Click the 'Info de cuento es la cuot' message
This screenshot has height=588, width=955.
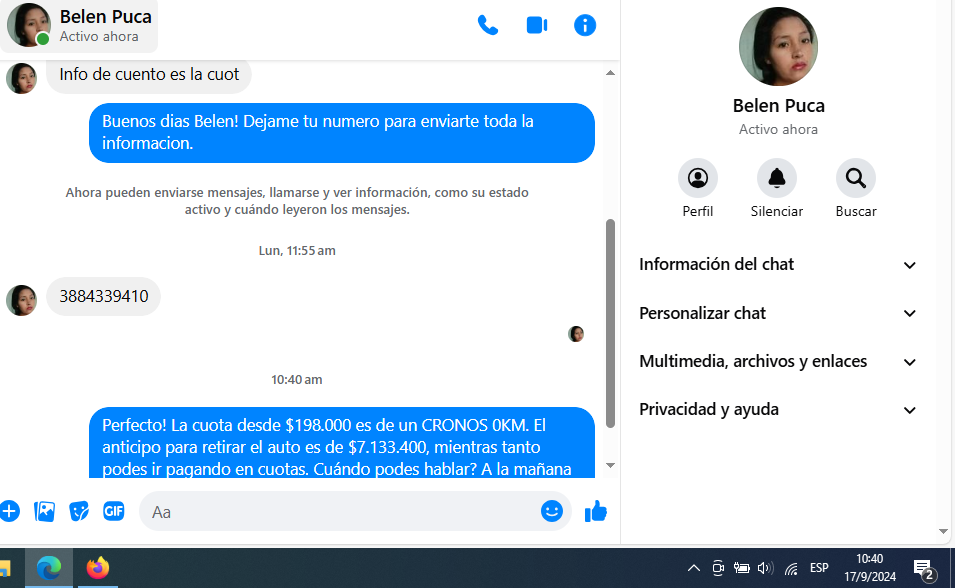coord(149,75)
